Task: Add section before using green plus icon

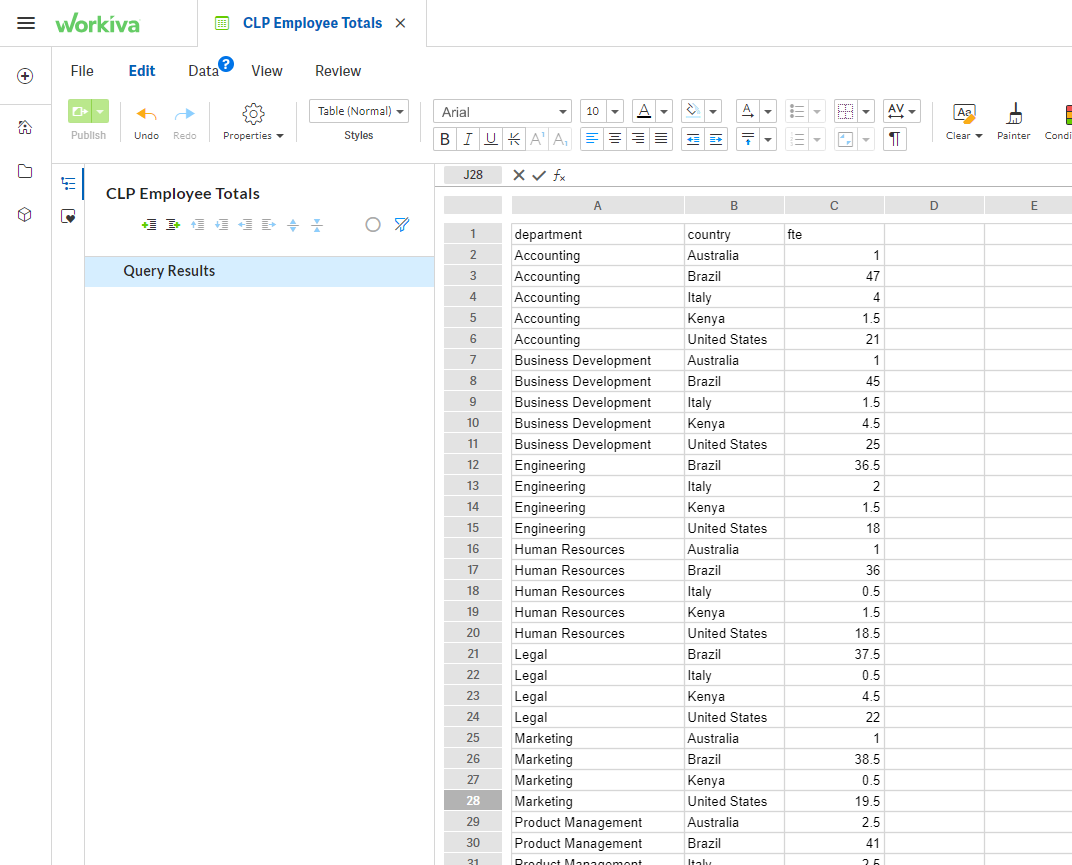Action: [149, 225]
